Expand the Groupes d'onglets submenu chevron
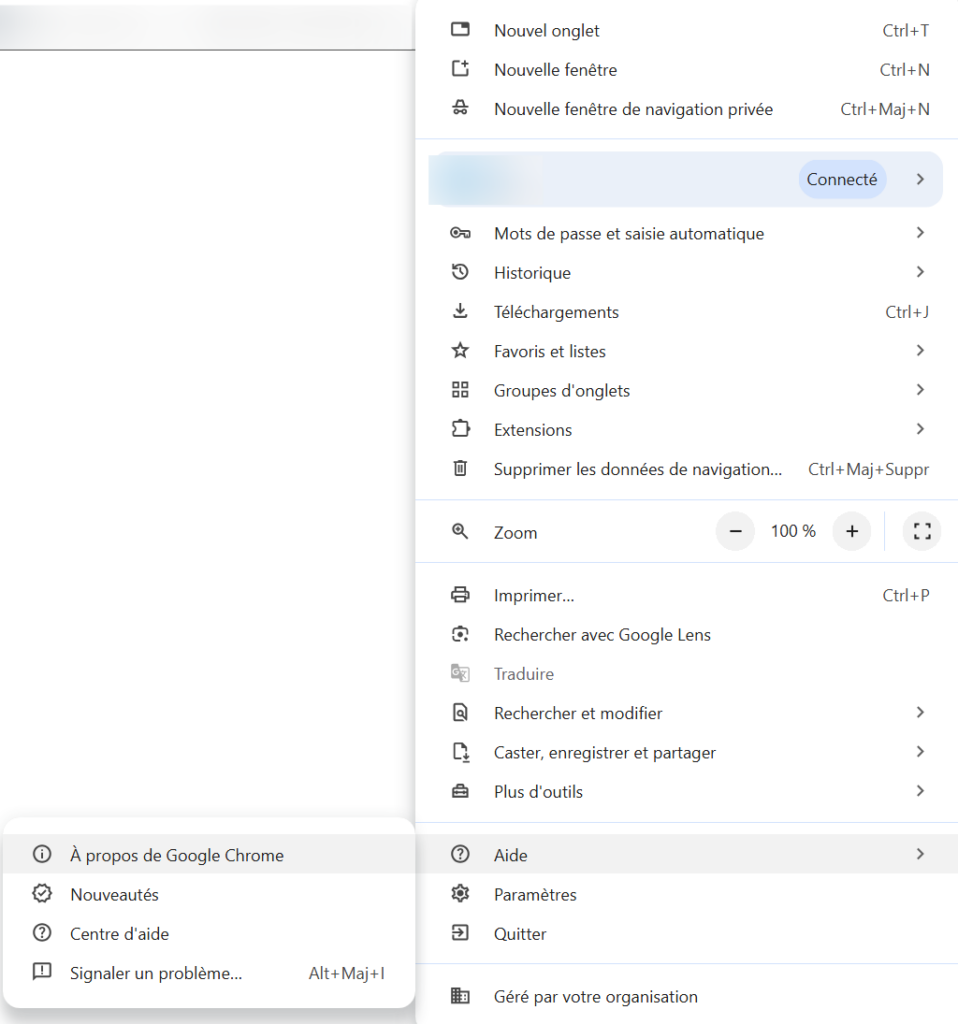 click(920, 390)
